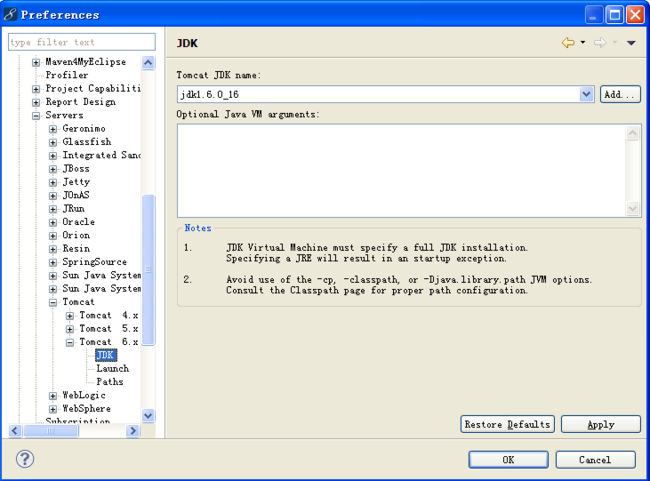
Task: Select Launch under Tomcat 6.x
Action: point(112,368)
